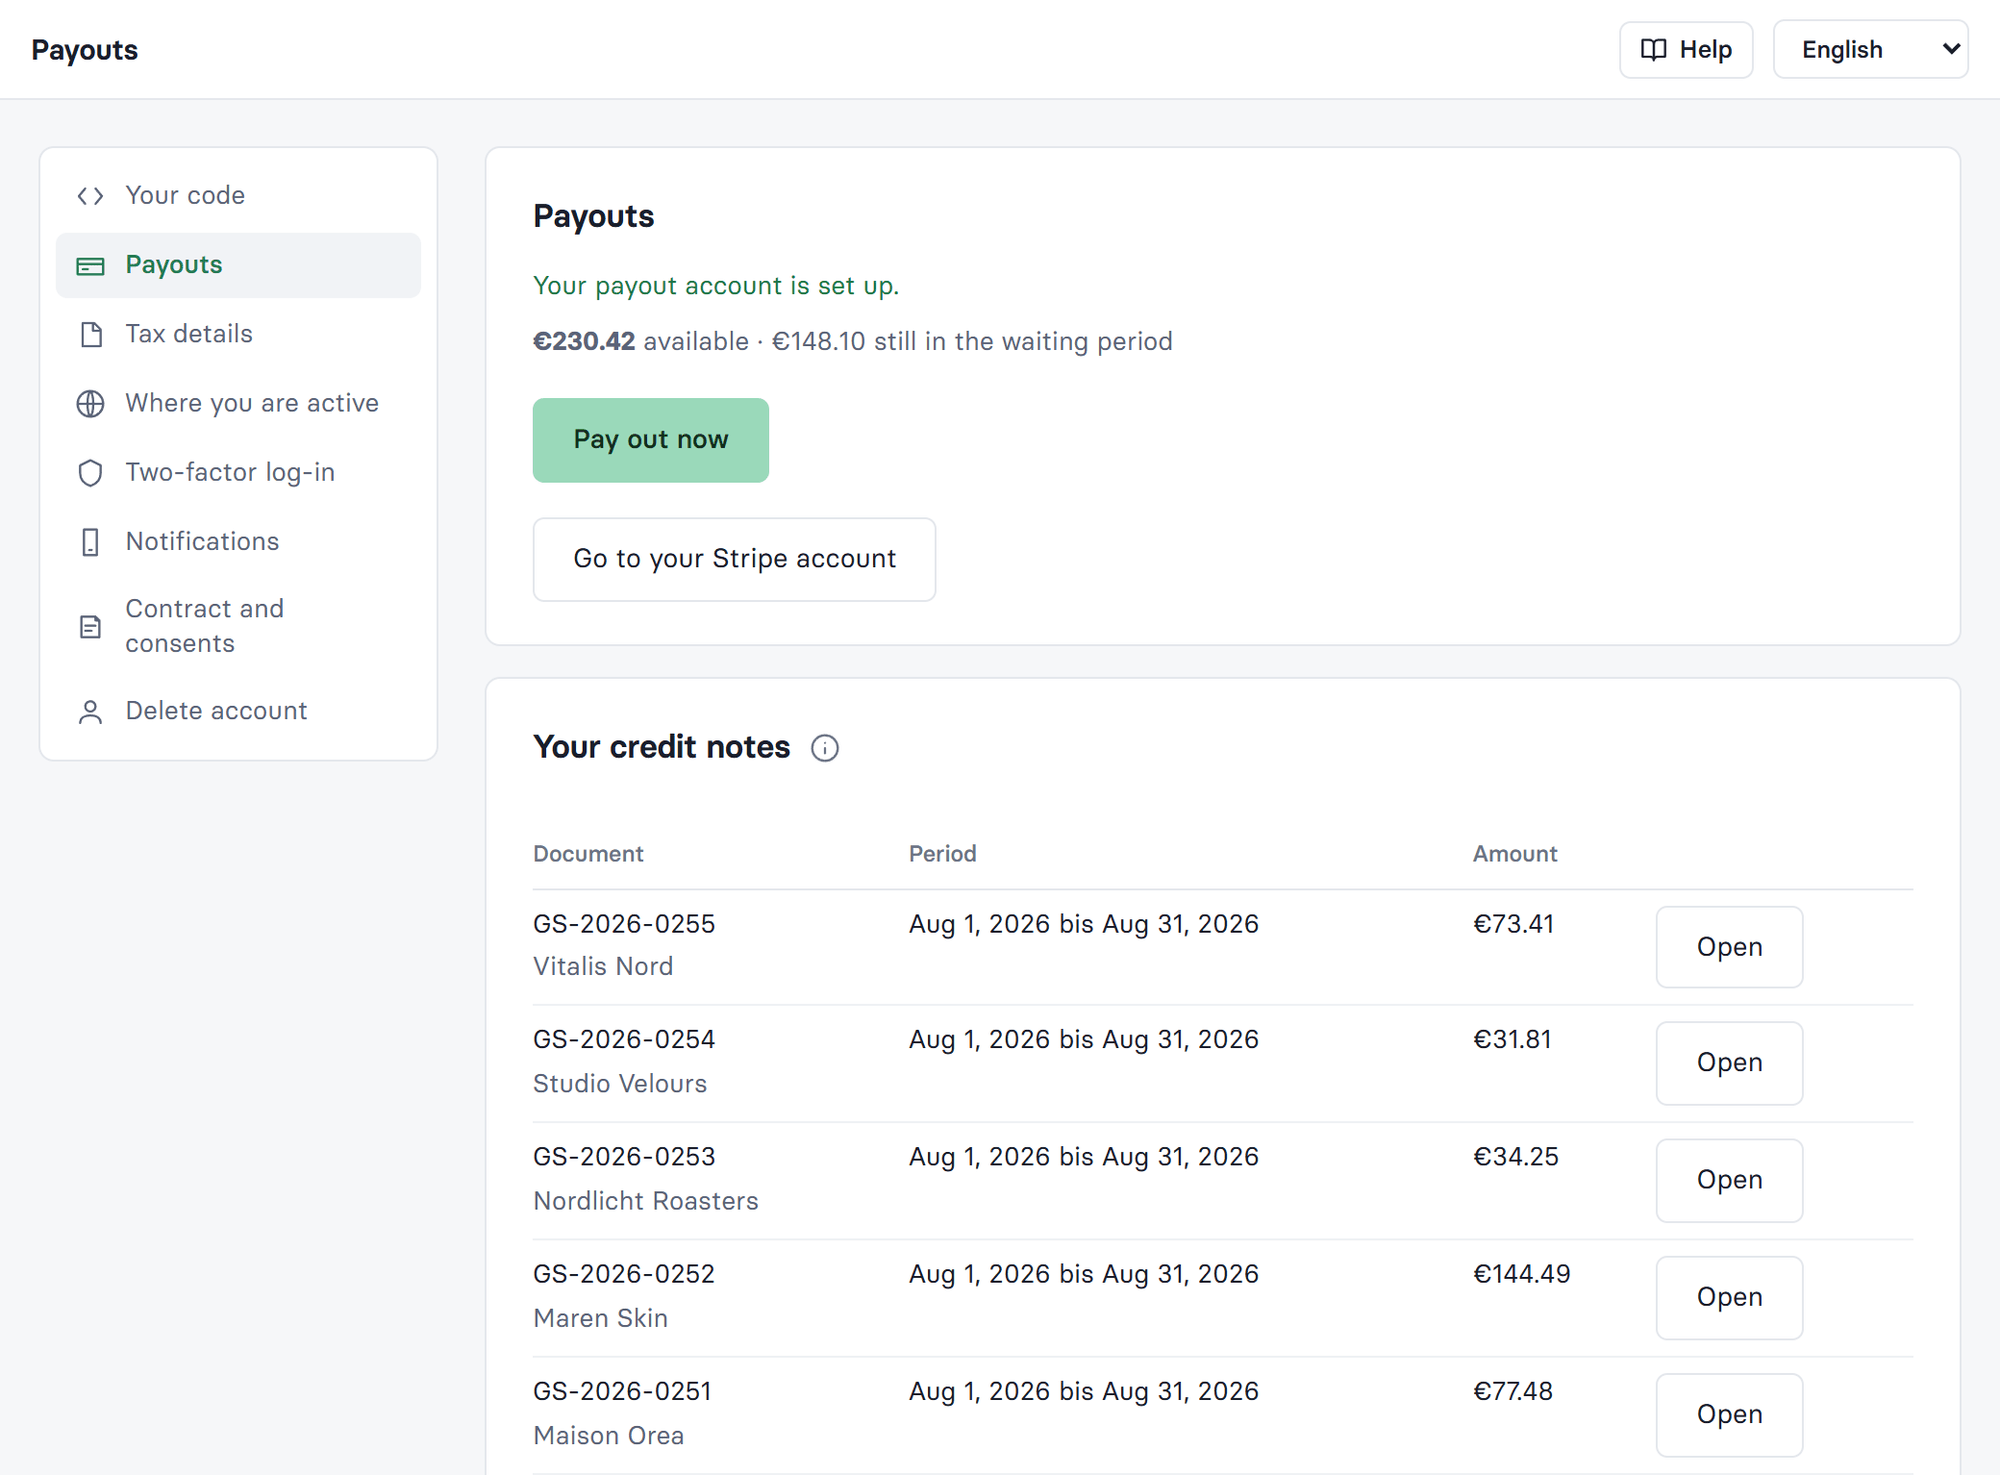Image resolution: width=2000 pixels, height=1475 pixels.
Task: Open the Notifications settings page
Action: click(x=238, y=542)
